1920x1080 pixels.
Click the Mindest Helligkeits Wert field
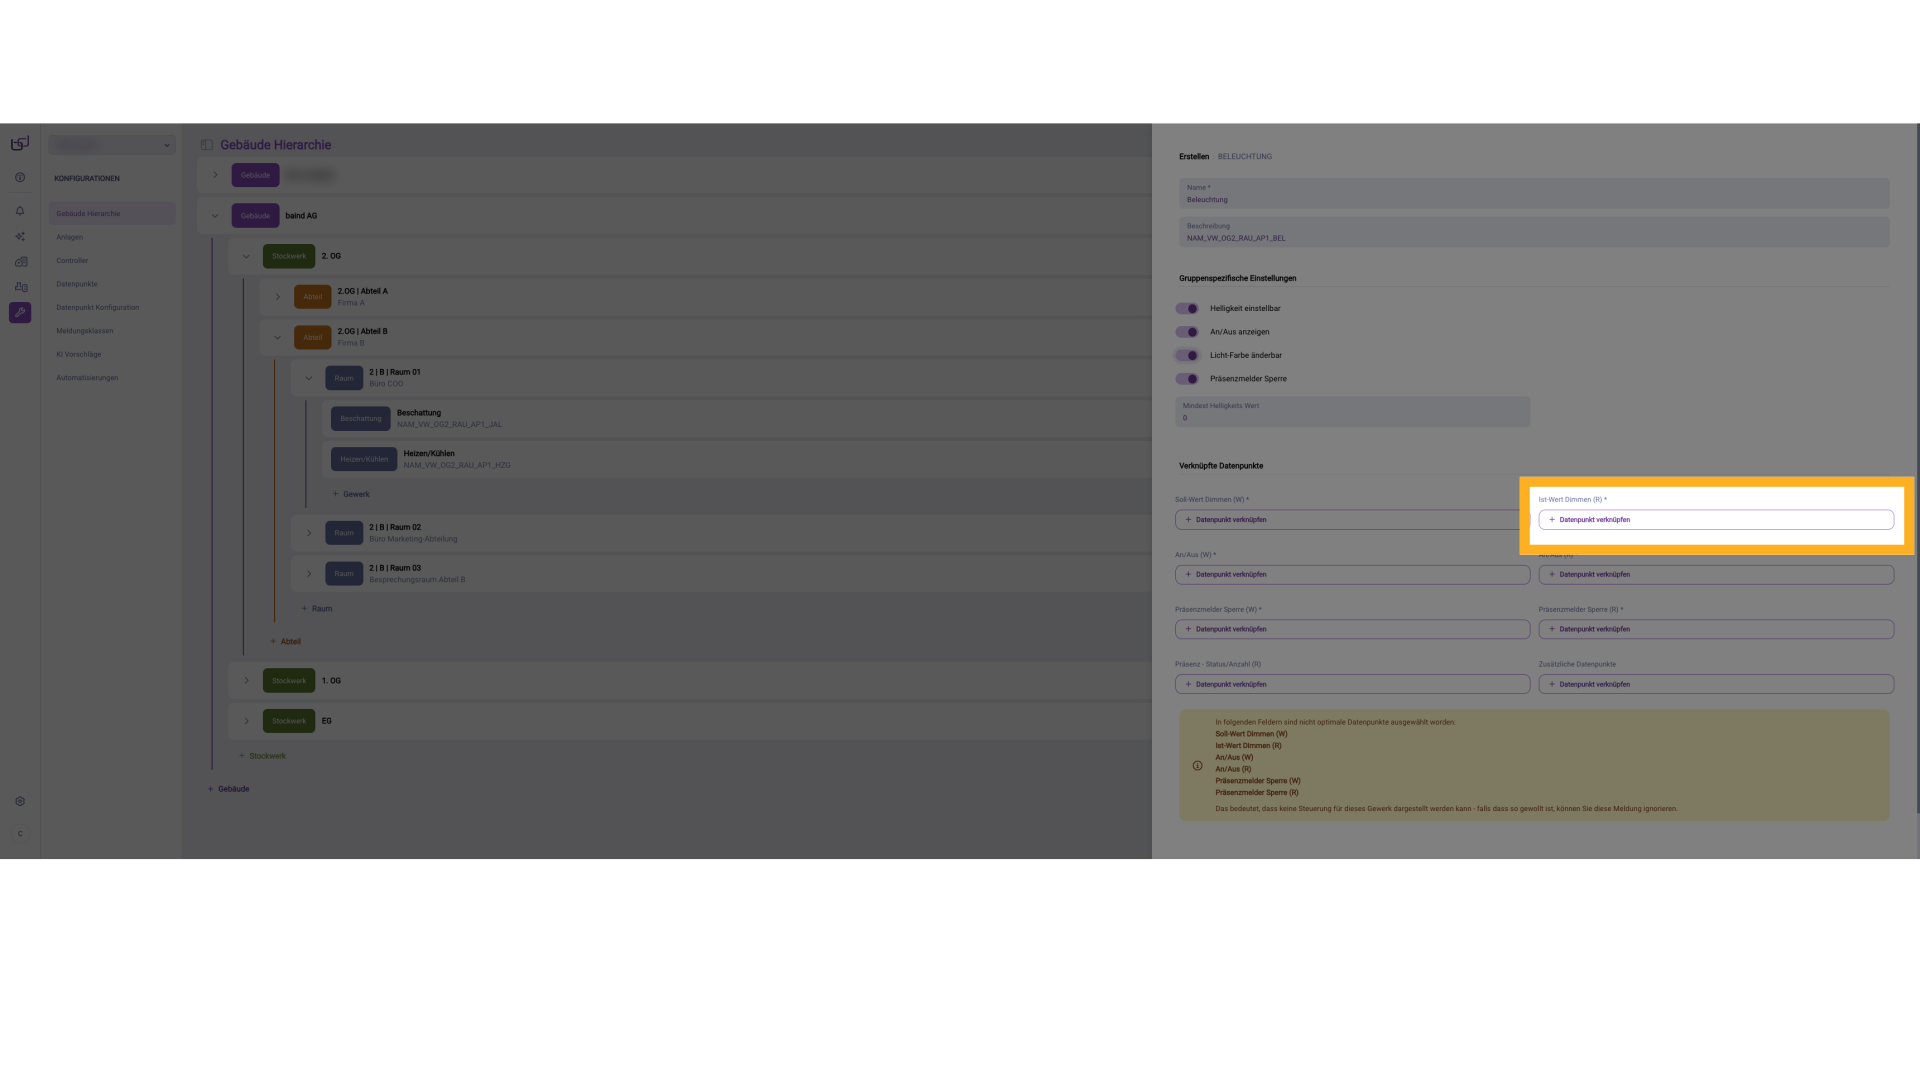click(x=1352, y=413)
